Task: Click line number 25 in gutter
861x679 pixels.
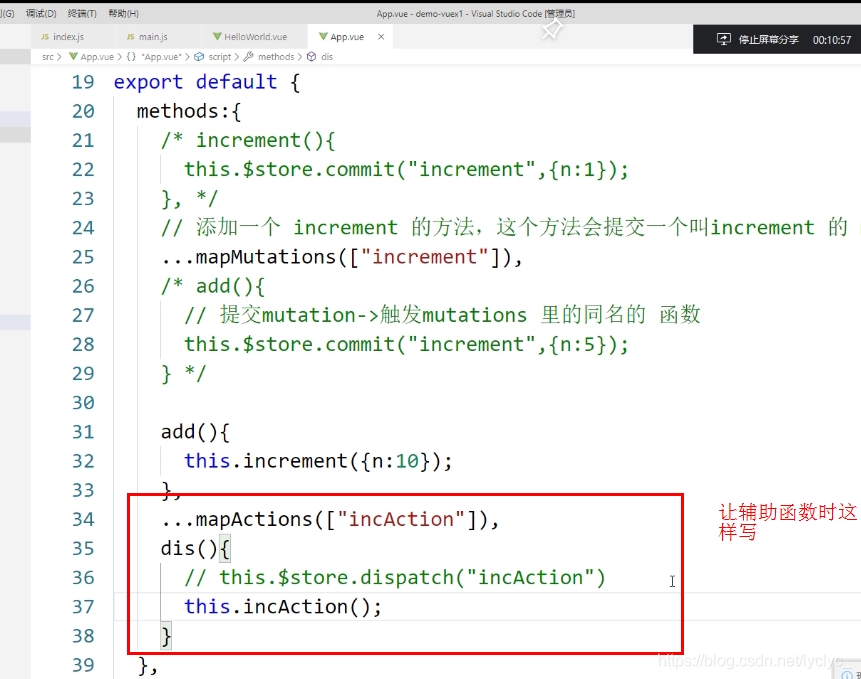Action: [83, 257]
